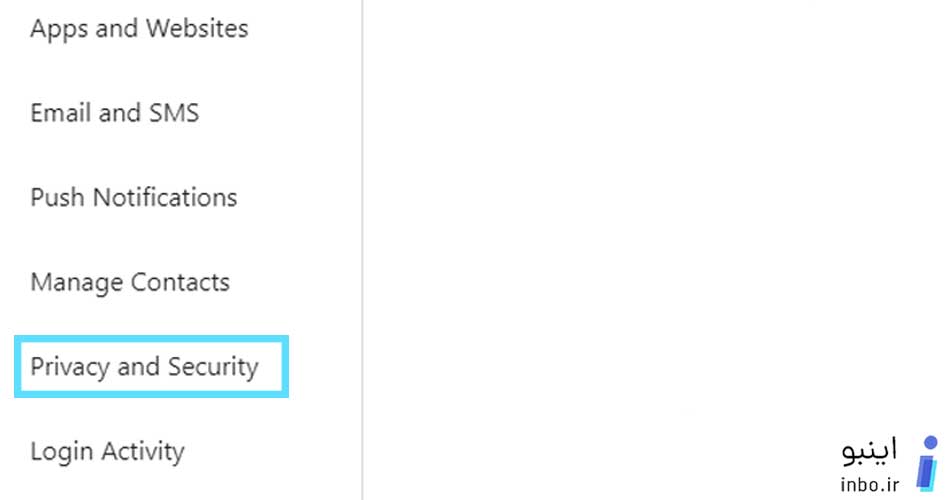Select the Security and privacy option
The width and height of the screenshot is (950, 500).
point(144,367)
